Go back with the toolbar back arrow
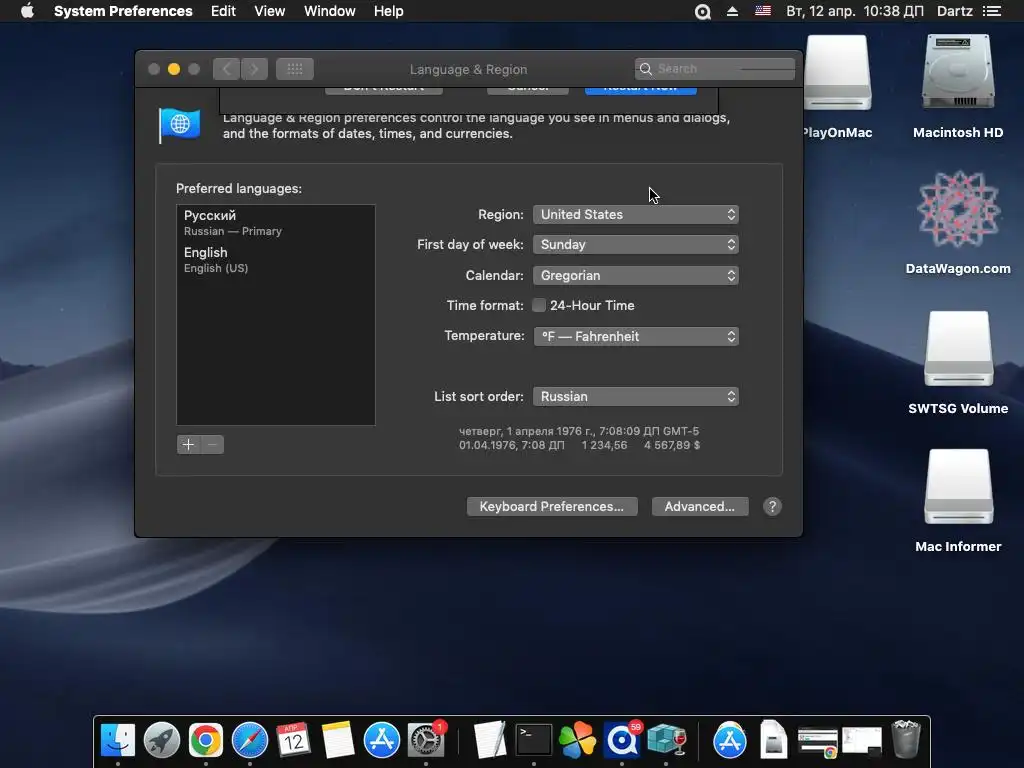Image resolution: width=1024 pixels, height=768 pixels. 226,69
